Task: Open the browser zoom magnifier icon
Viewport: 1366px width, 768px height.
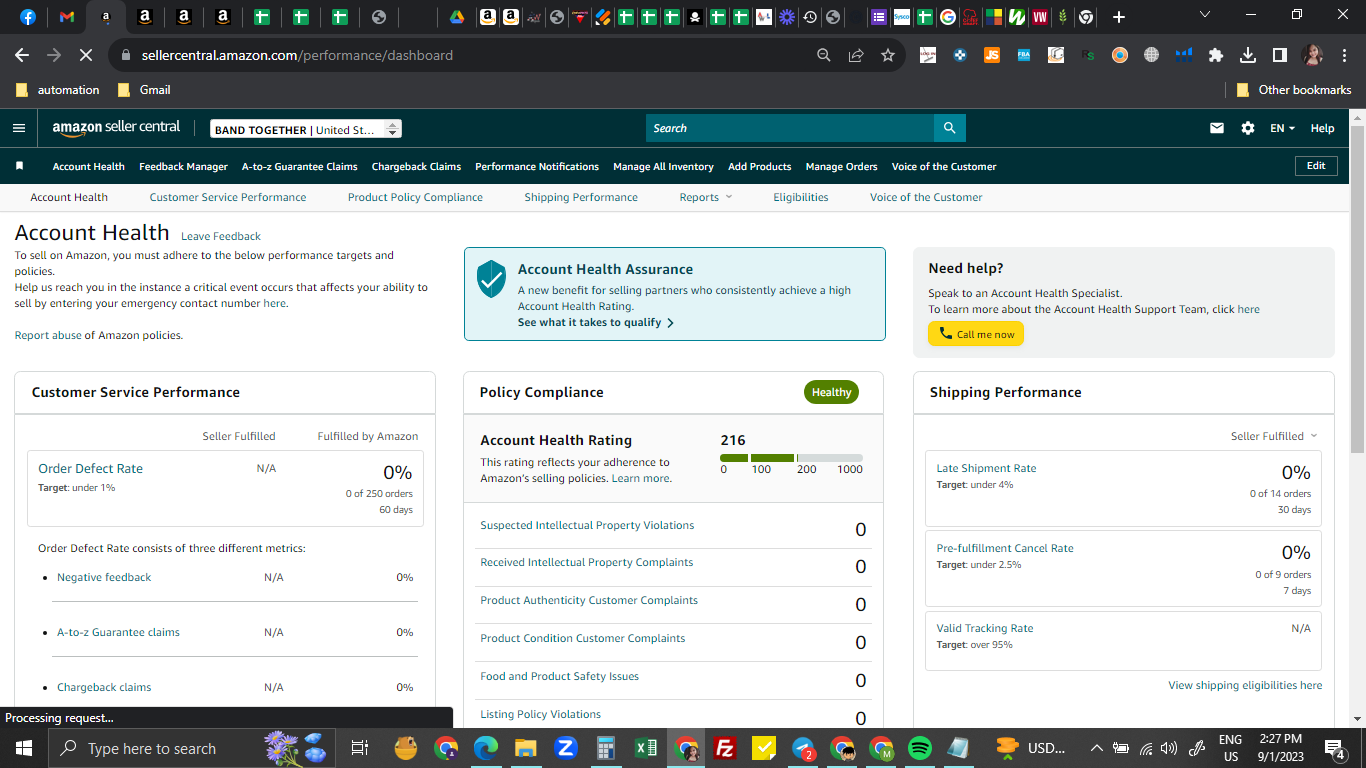Action: tap(824, 55)
